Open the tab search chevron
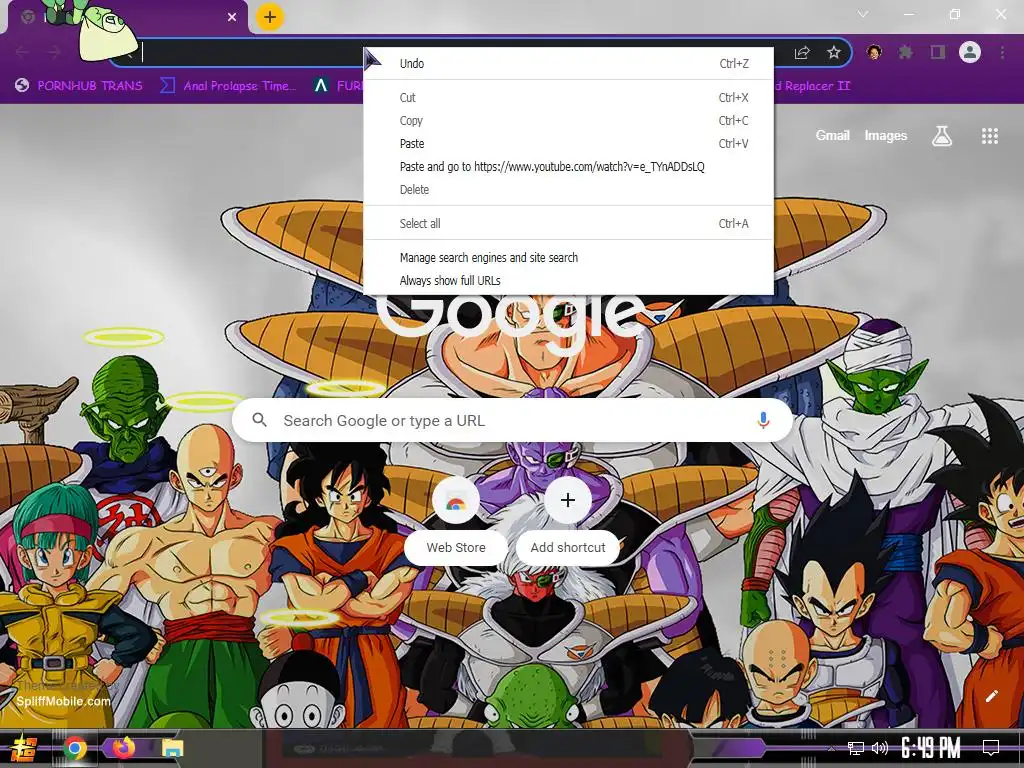The height and width of the screenshot is (768, 1024). coord(863,14)
